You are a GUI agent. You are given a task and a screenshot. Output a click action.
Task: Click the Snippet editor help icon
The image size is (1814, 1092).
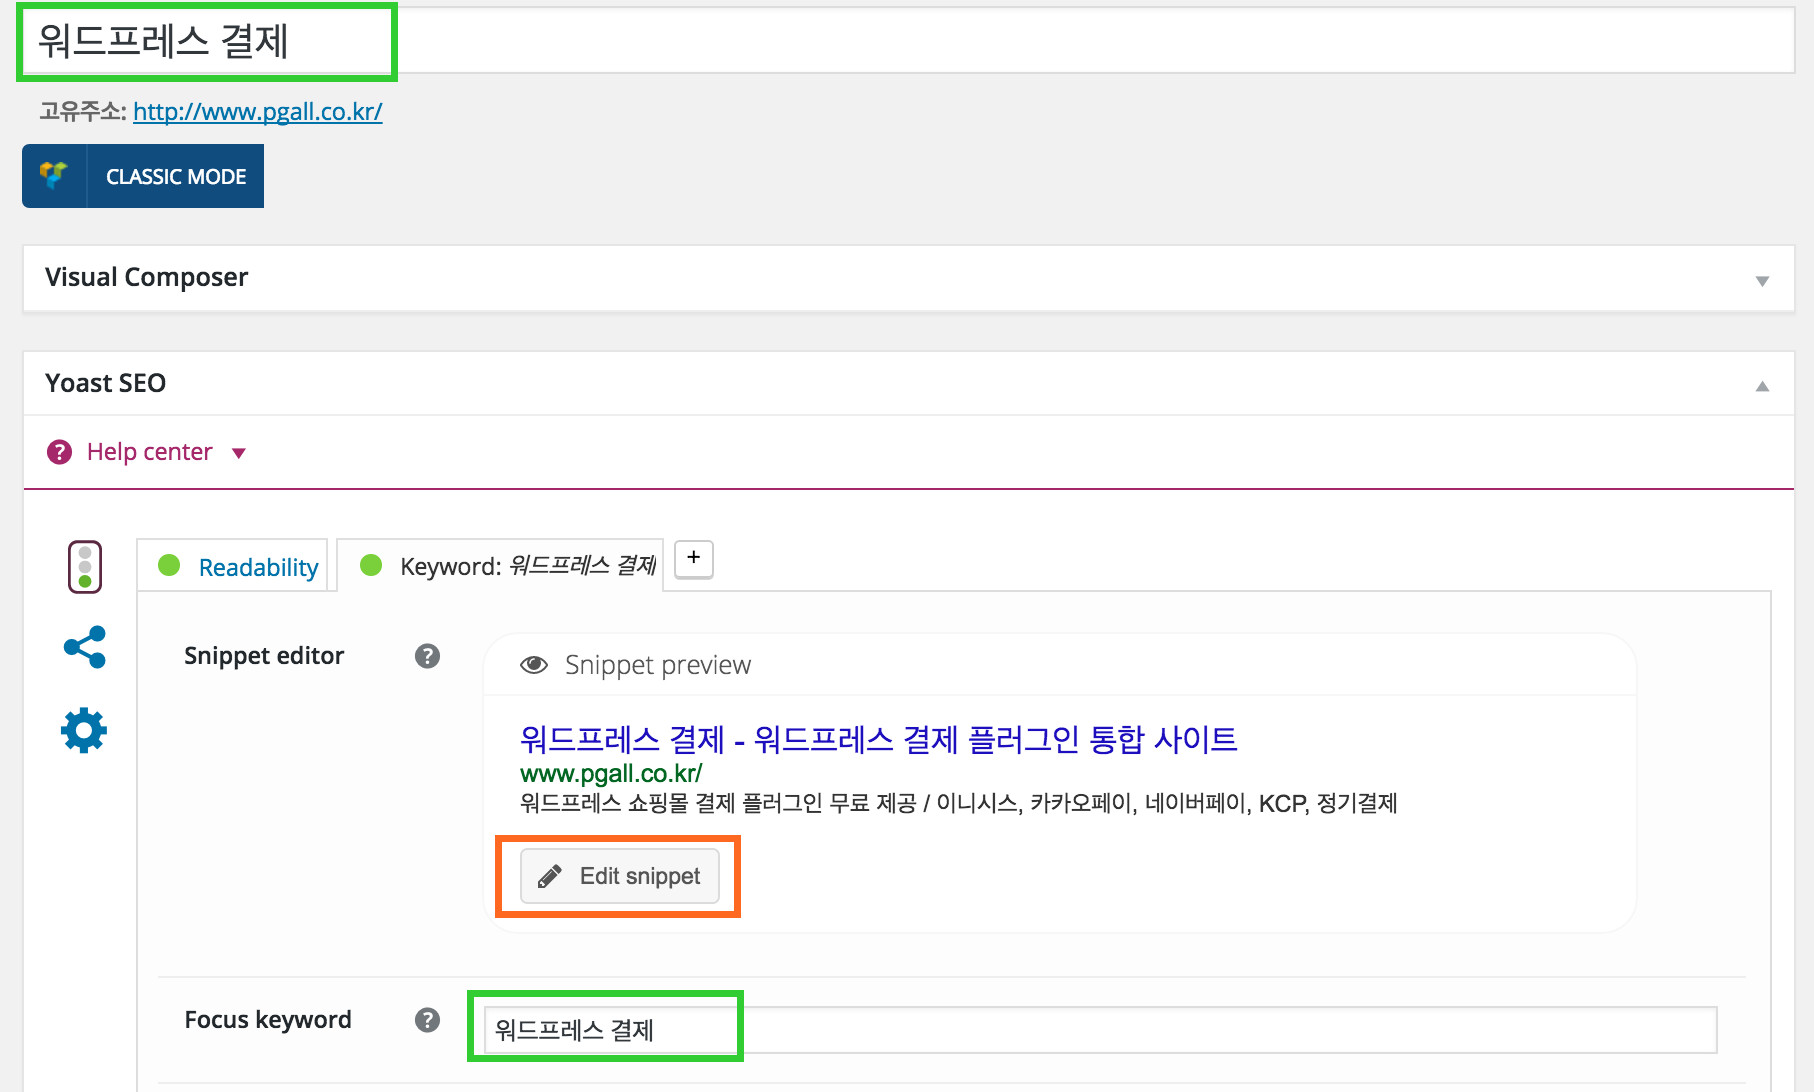click(x=428, y=656)
